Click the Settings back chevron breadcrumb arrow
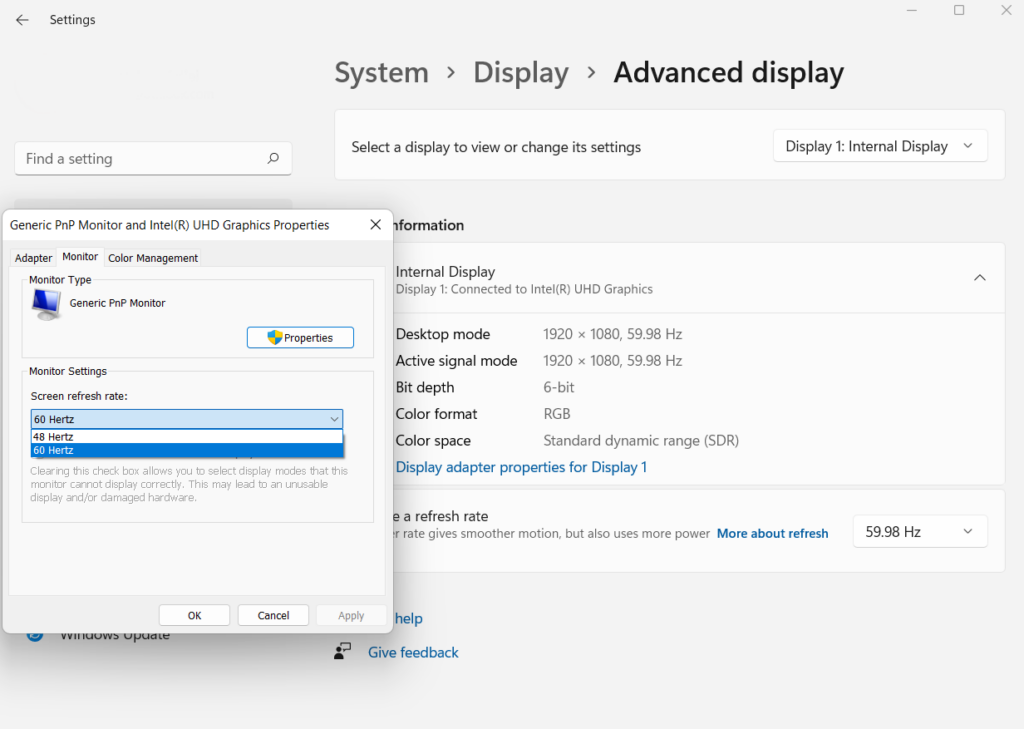 point(21,19)
